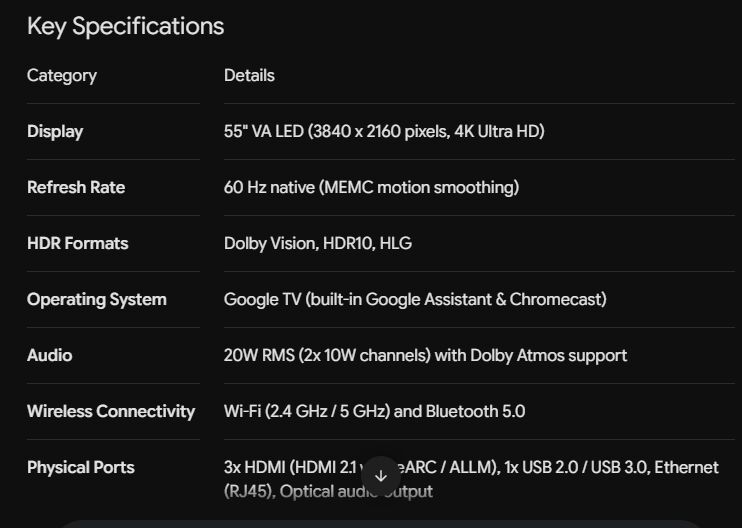Click the rounded panel edge at page bottom

tap(379, 524)
